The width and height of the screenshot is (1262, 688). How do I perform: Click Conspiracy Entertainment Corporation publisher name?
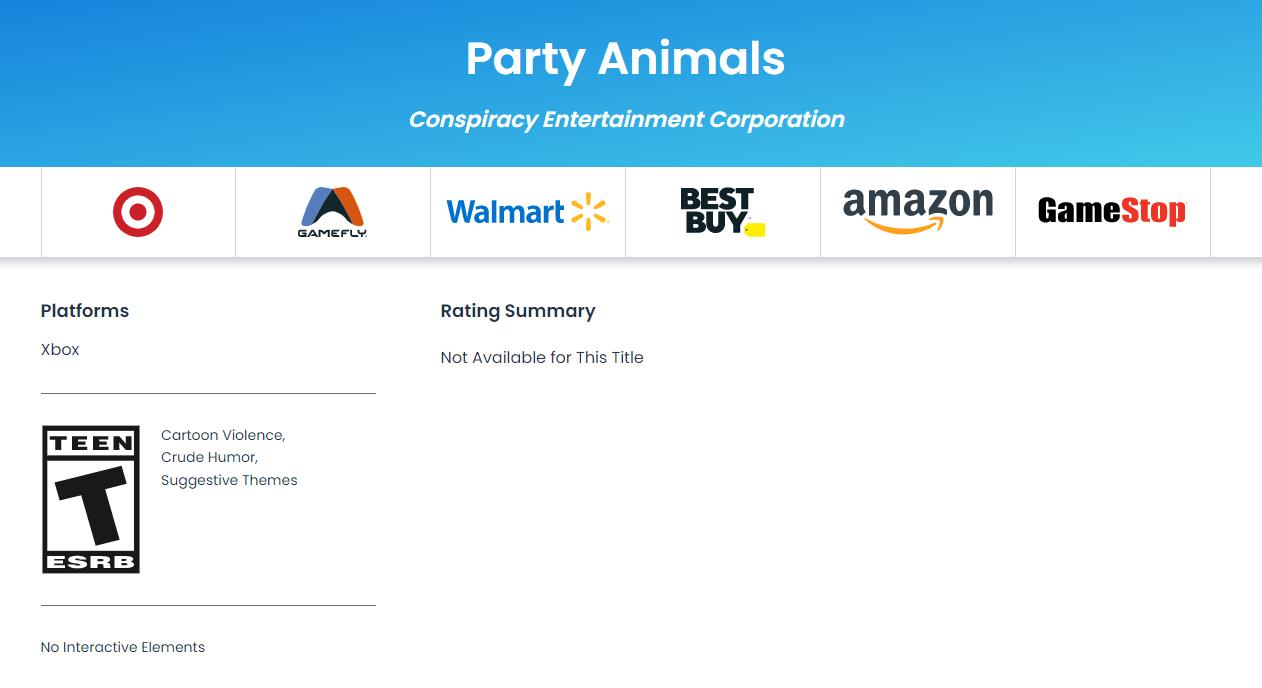click(626, 119)
